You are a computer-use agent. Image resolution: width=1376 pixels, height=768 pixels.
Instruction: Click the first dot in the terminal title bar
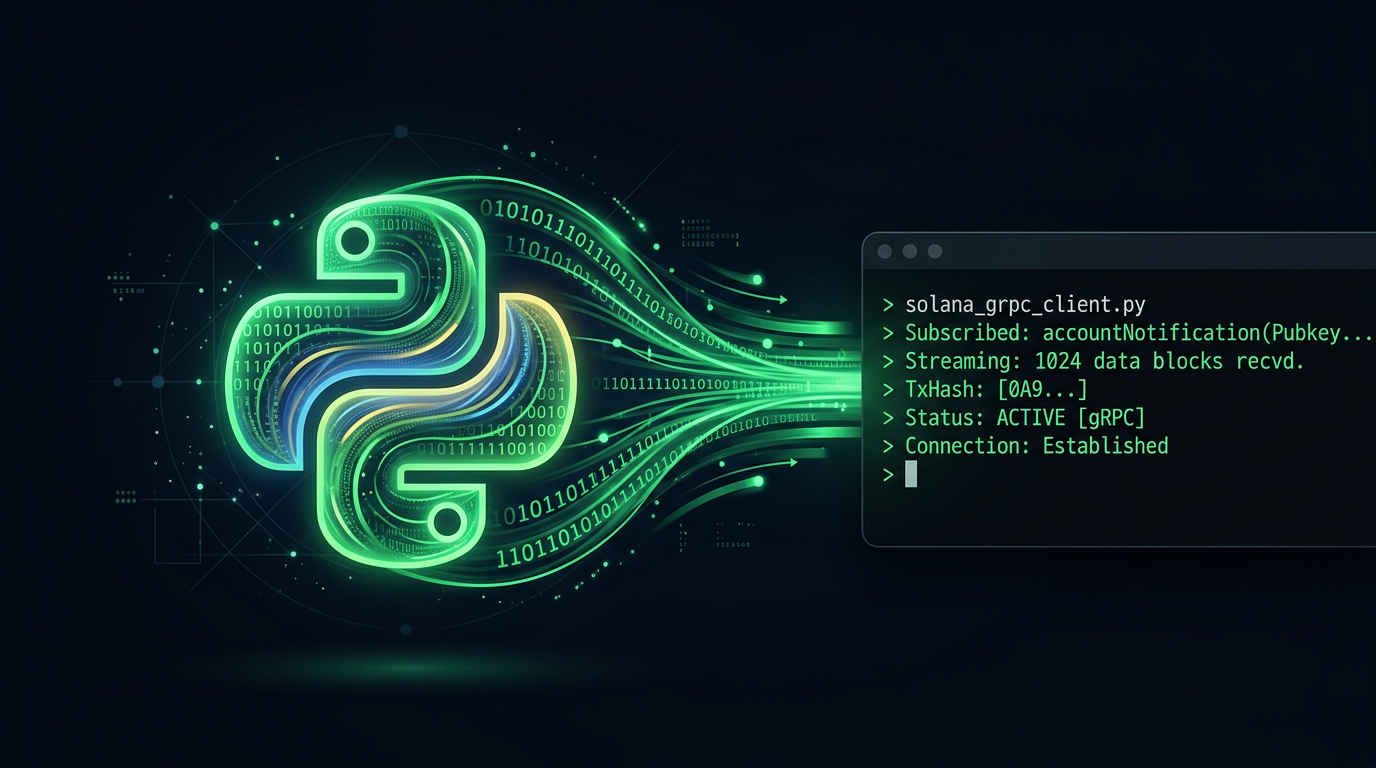884,252
